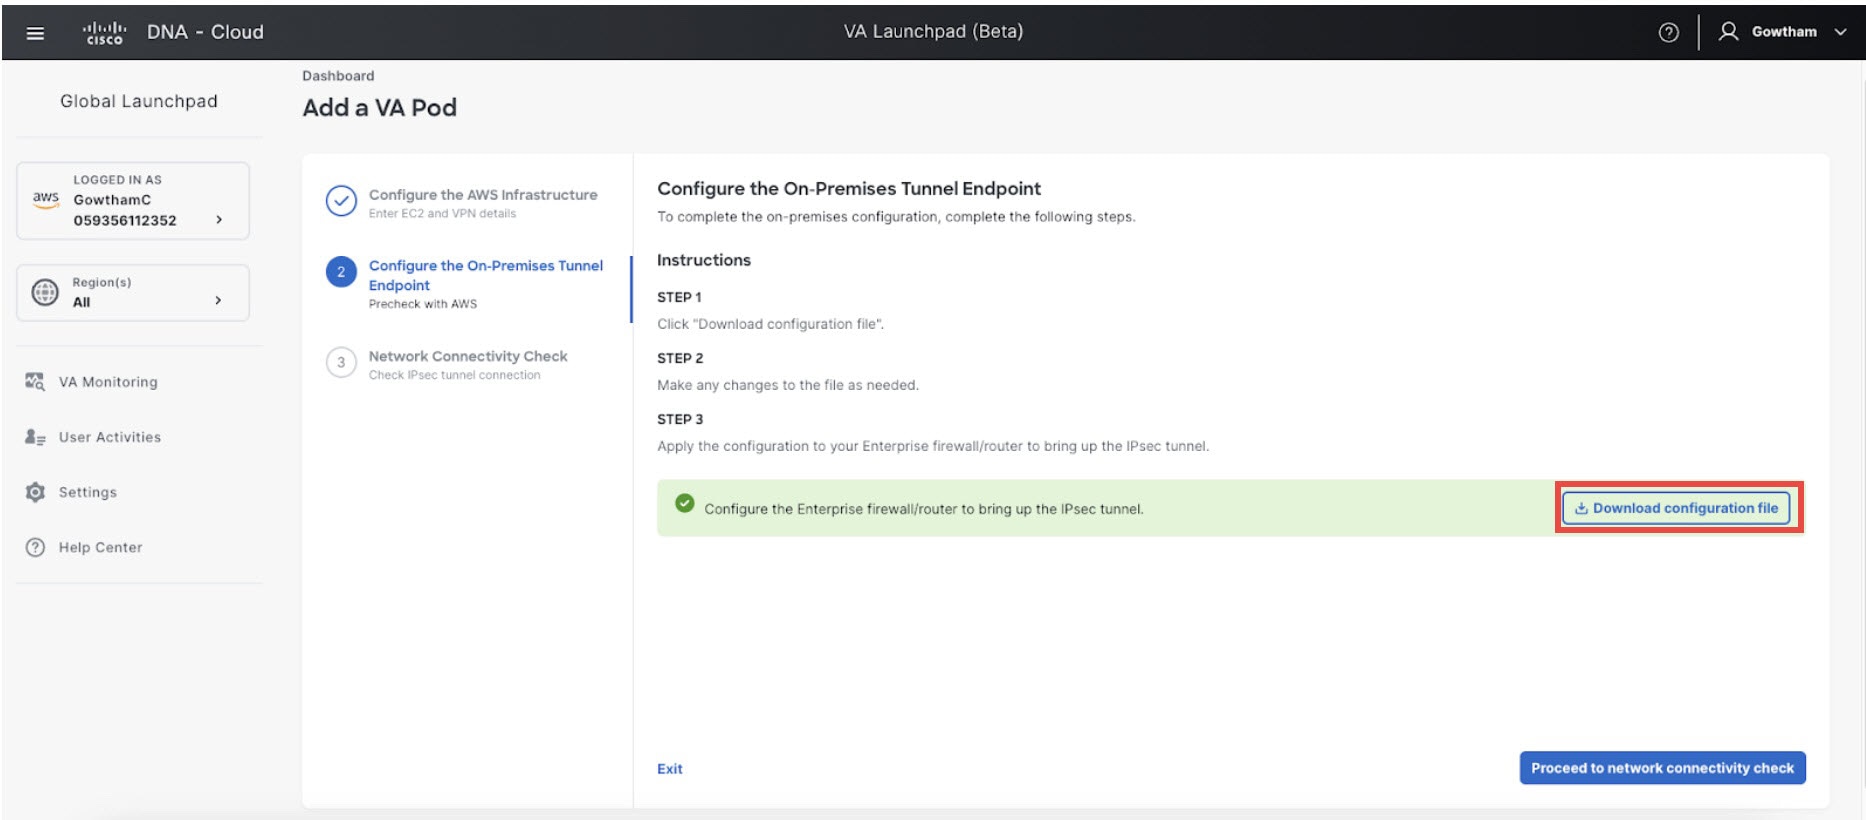Screen dimensions: 1866x820
Task: Click the Gowtham username label
Action: (1784, 32)
